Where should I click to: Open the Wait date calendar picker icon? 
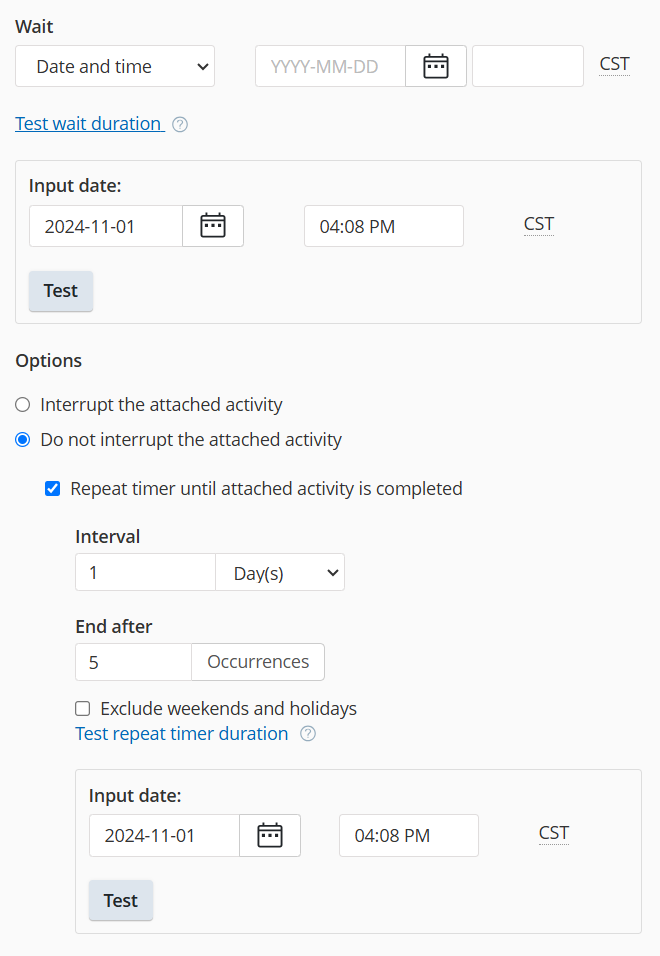[435, 67]
